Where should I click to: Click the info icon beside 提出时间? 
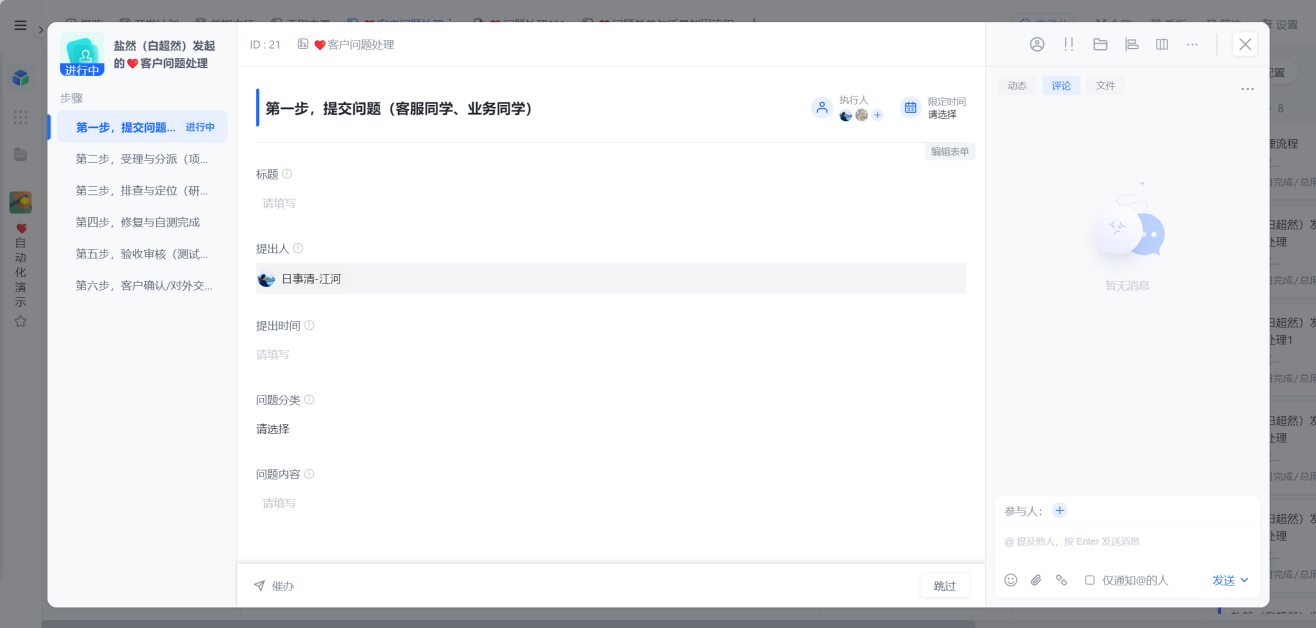pos(309,325)
